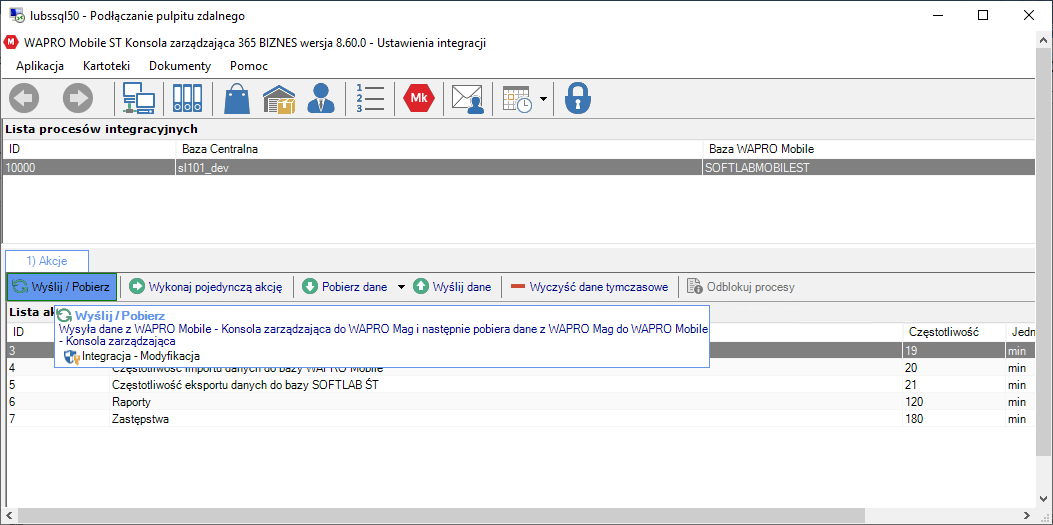Screen dimensions: 1053x525
Task: Open the Dokumenty menu
Action: pyautogui.click(x=180, y=66)
